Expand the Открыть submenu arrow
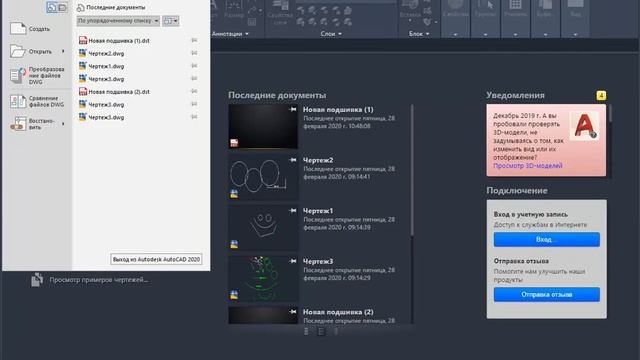640x360 pixels. [63, 51]
